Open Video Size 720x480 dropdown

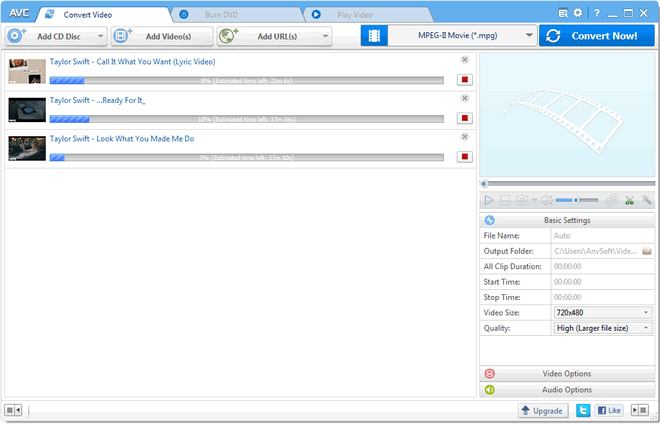tap(602, 313)
